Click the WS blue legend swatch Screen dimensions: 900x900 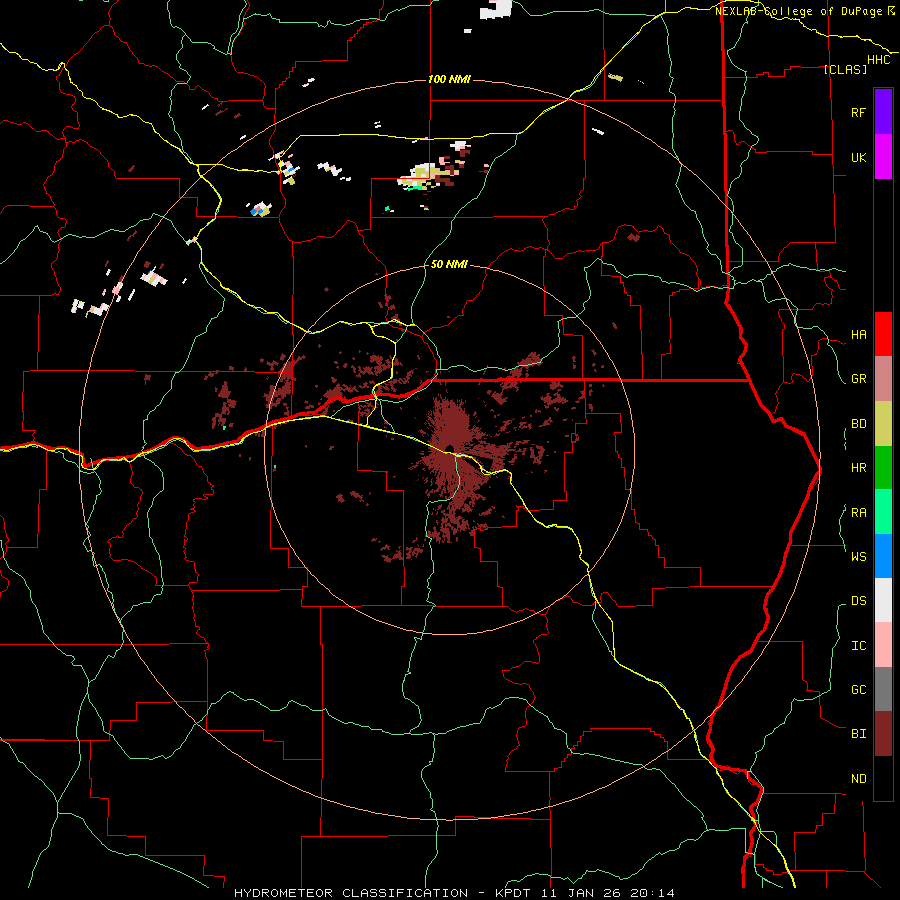[883, 556]
